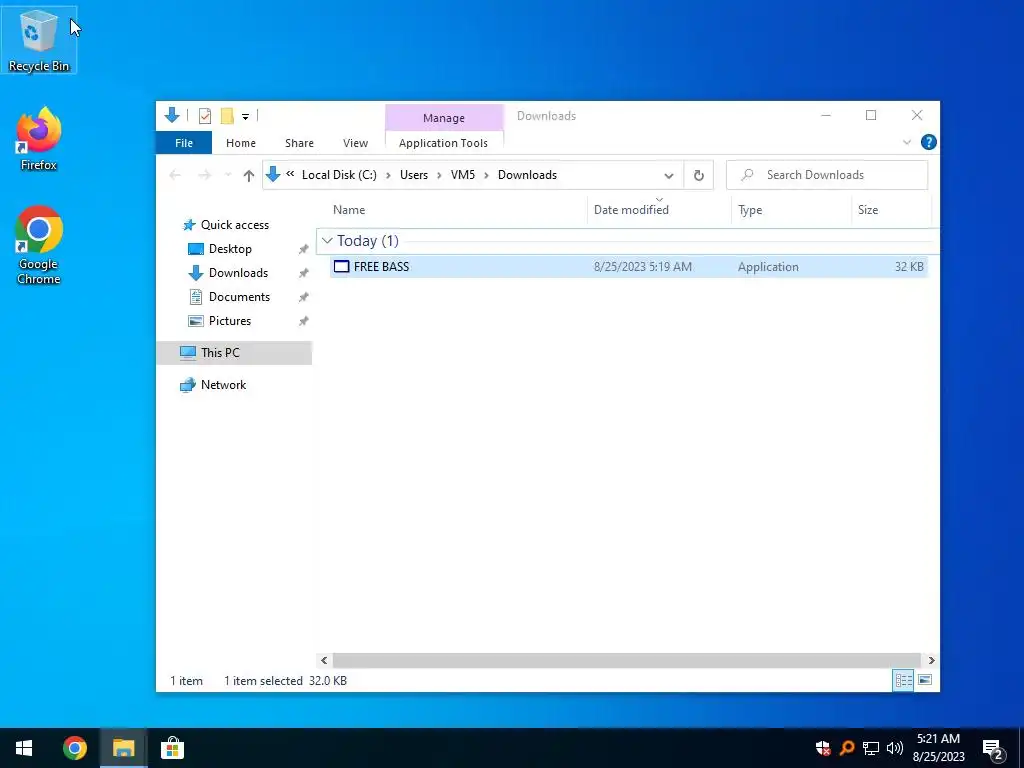
Task: Click File Explorer taskbar icon
Action: (123, 748)
